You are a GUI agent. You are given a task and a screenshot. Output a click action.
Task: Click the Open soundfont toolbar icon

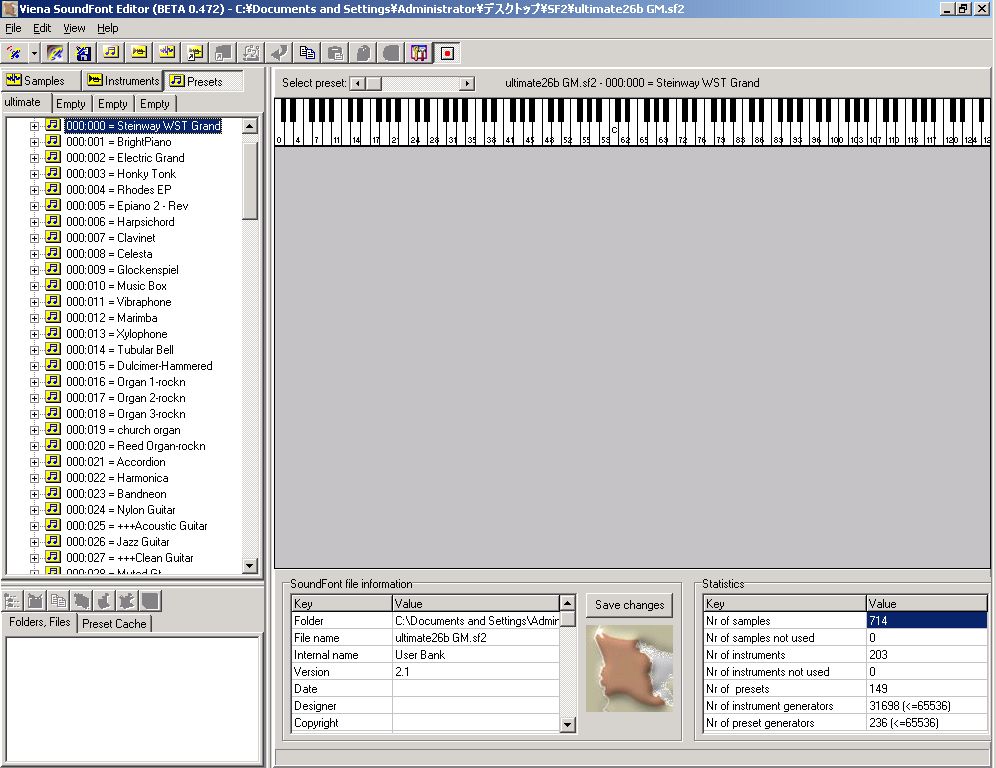[53, 53]
